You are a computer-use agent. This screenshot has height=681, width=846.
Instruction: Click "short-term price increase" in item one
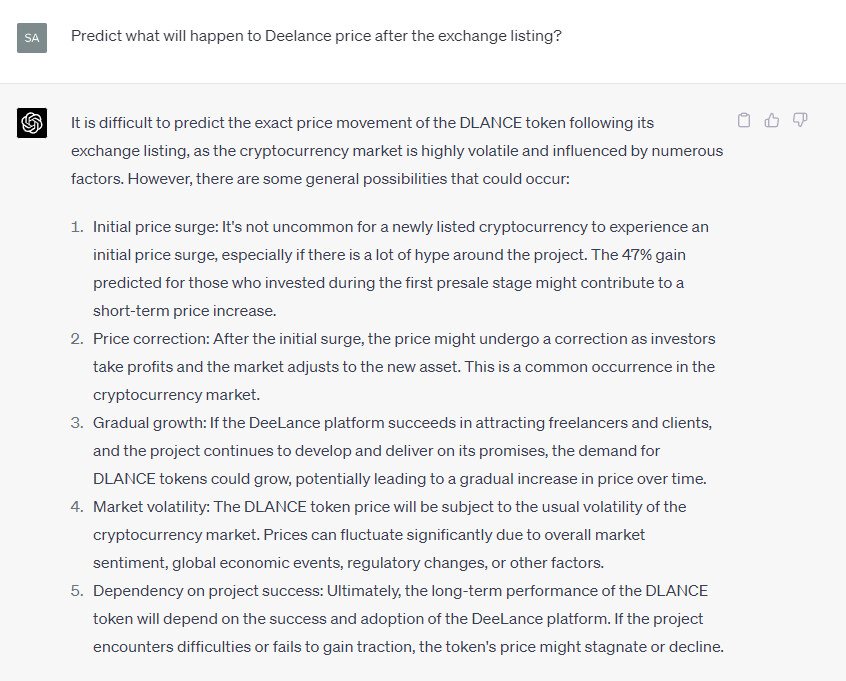(184, 311)
